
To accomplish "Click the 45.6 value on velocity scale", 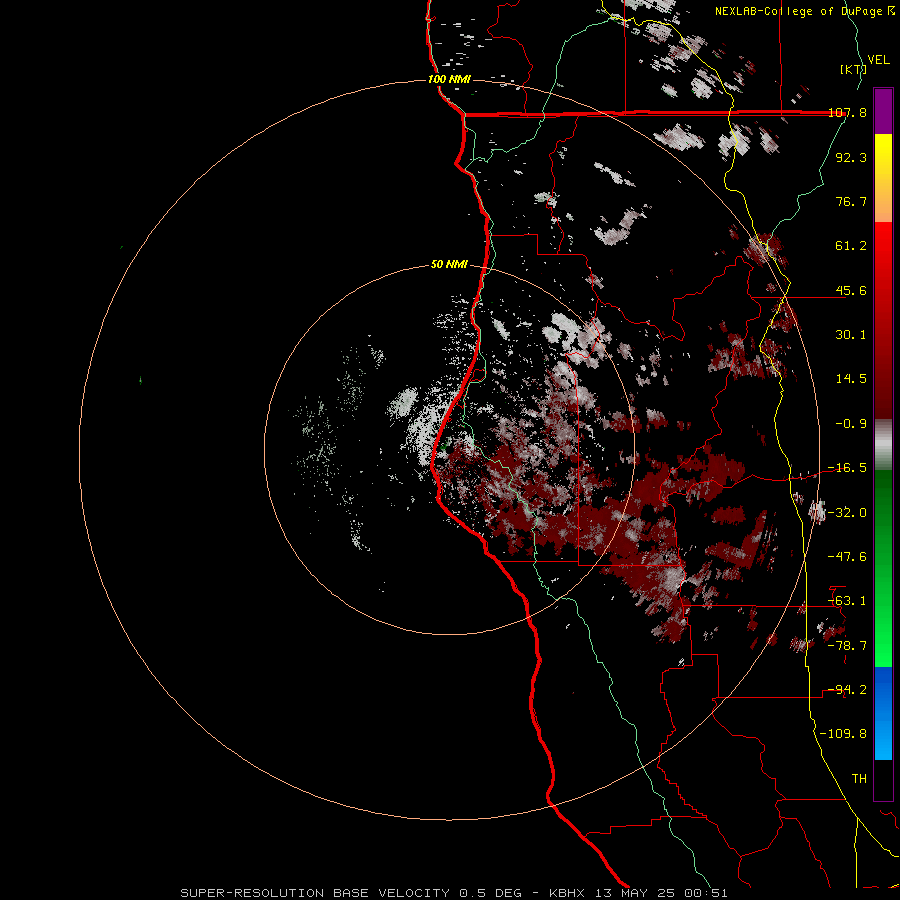I will pos(851,290).
